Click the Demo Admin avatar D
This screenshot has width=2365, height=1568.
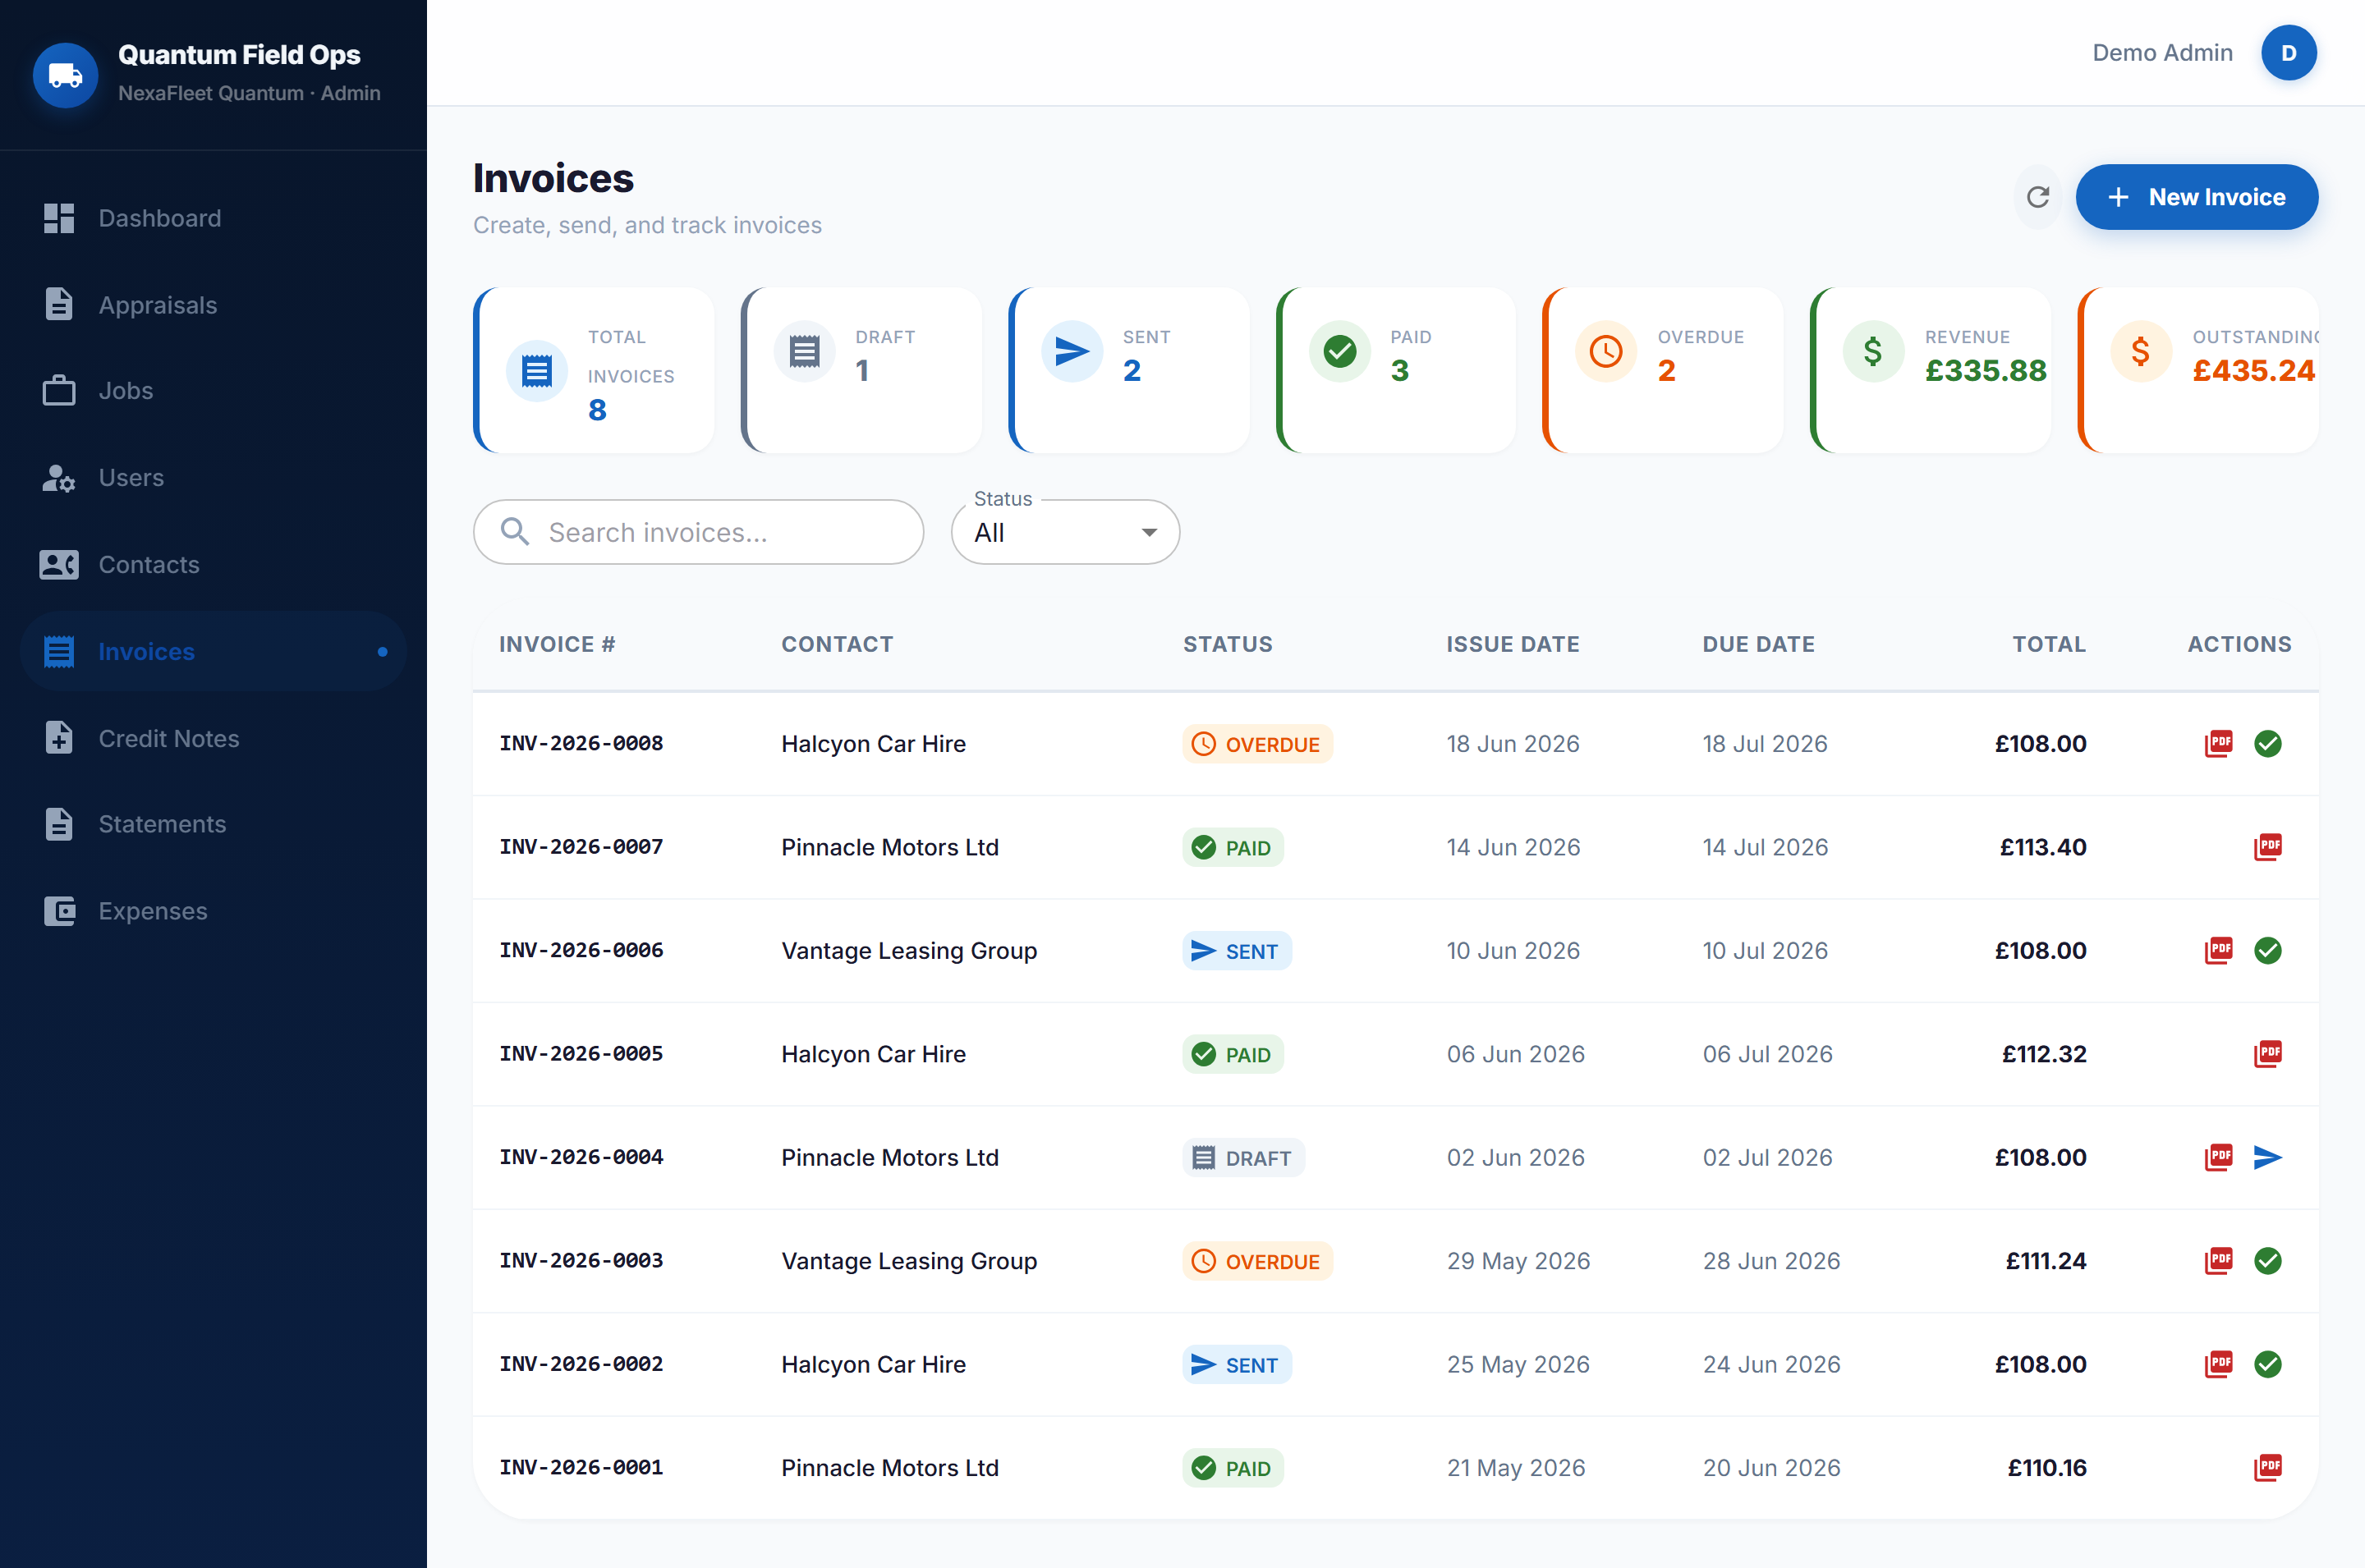[2288, 53]
